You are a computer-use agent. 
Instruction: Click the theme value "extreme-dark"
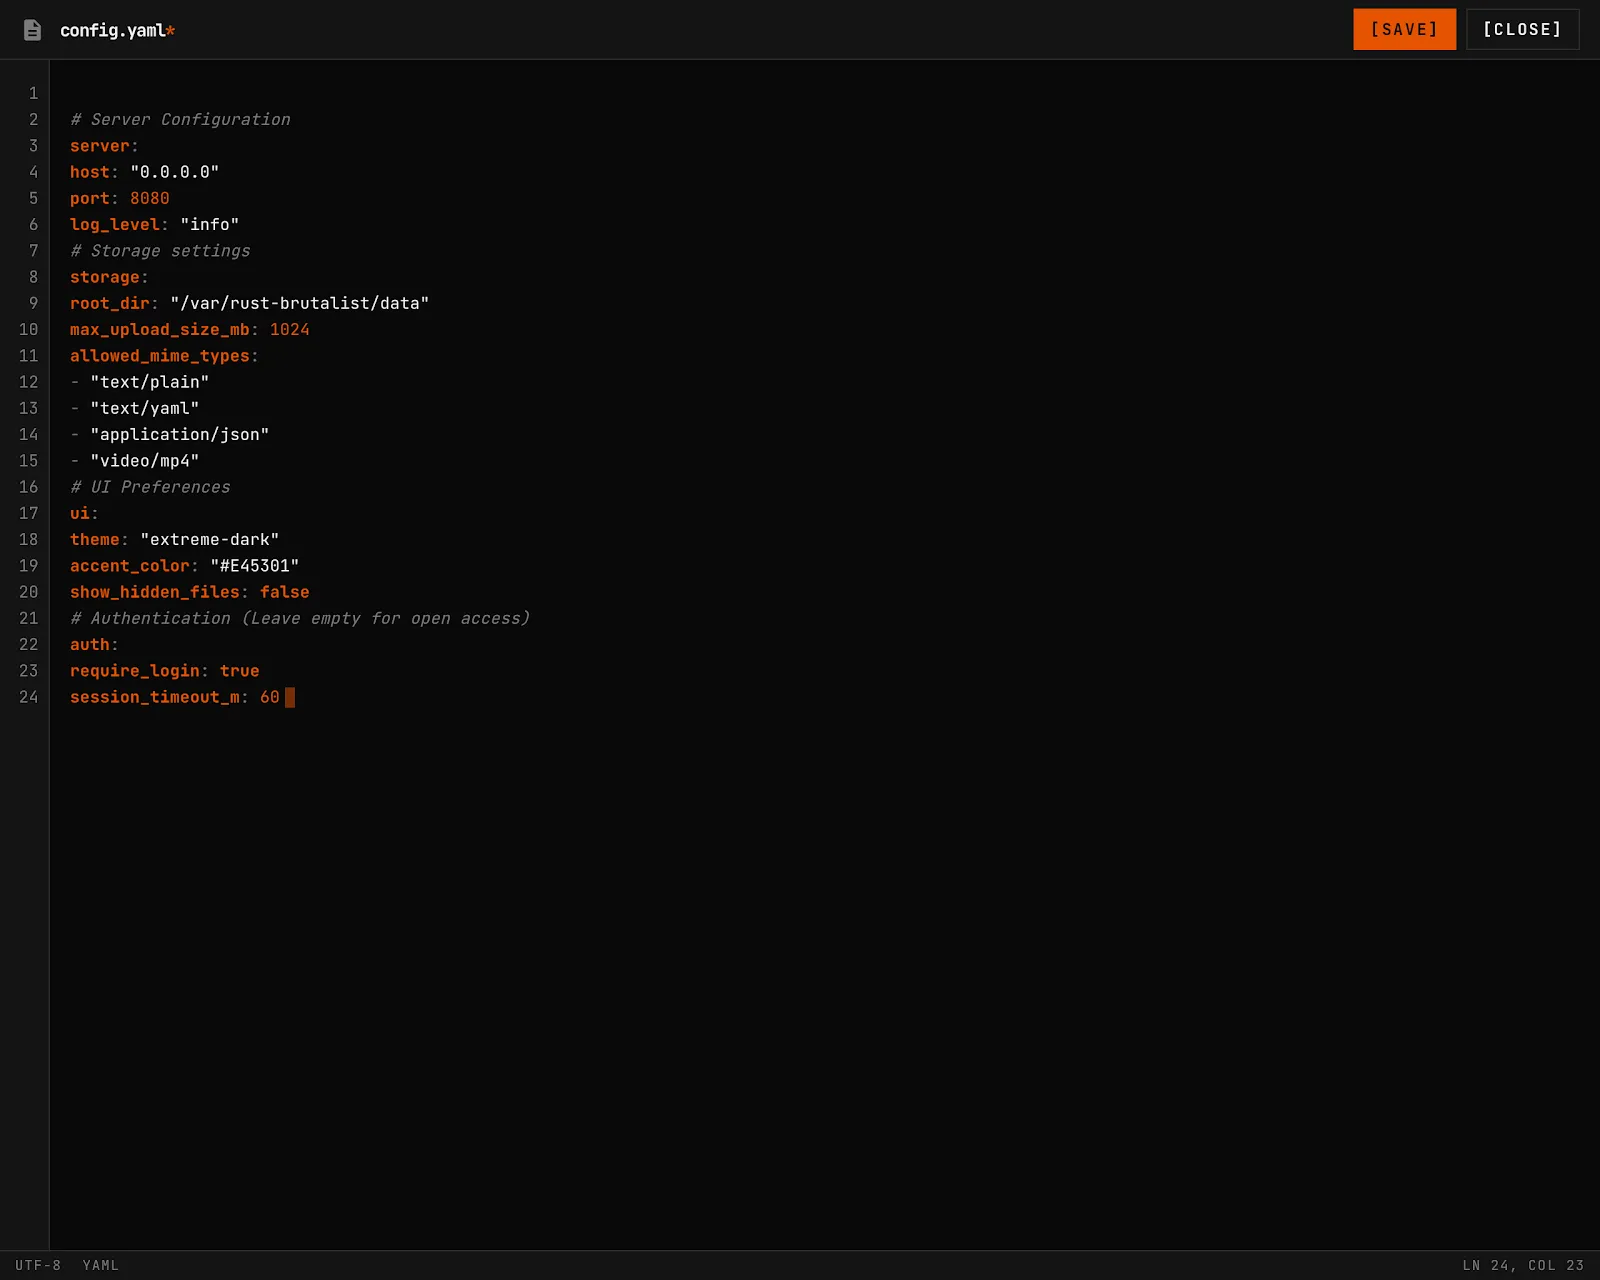coord(209,539)
